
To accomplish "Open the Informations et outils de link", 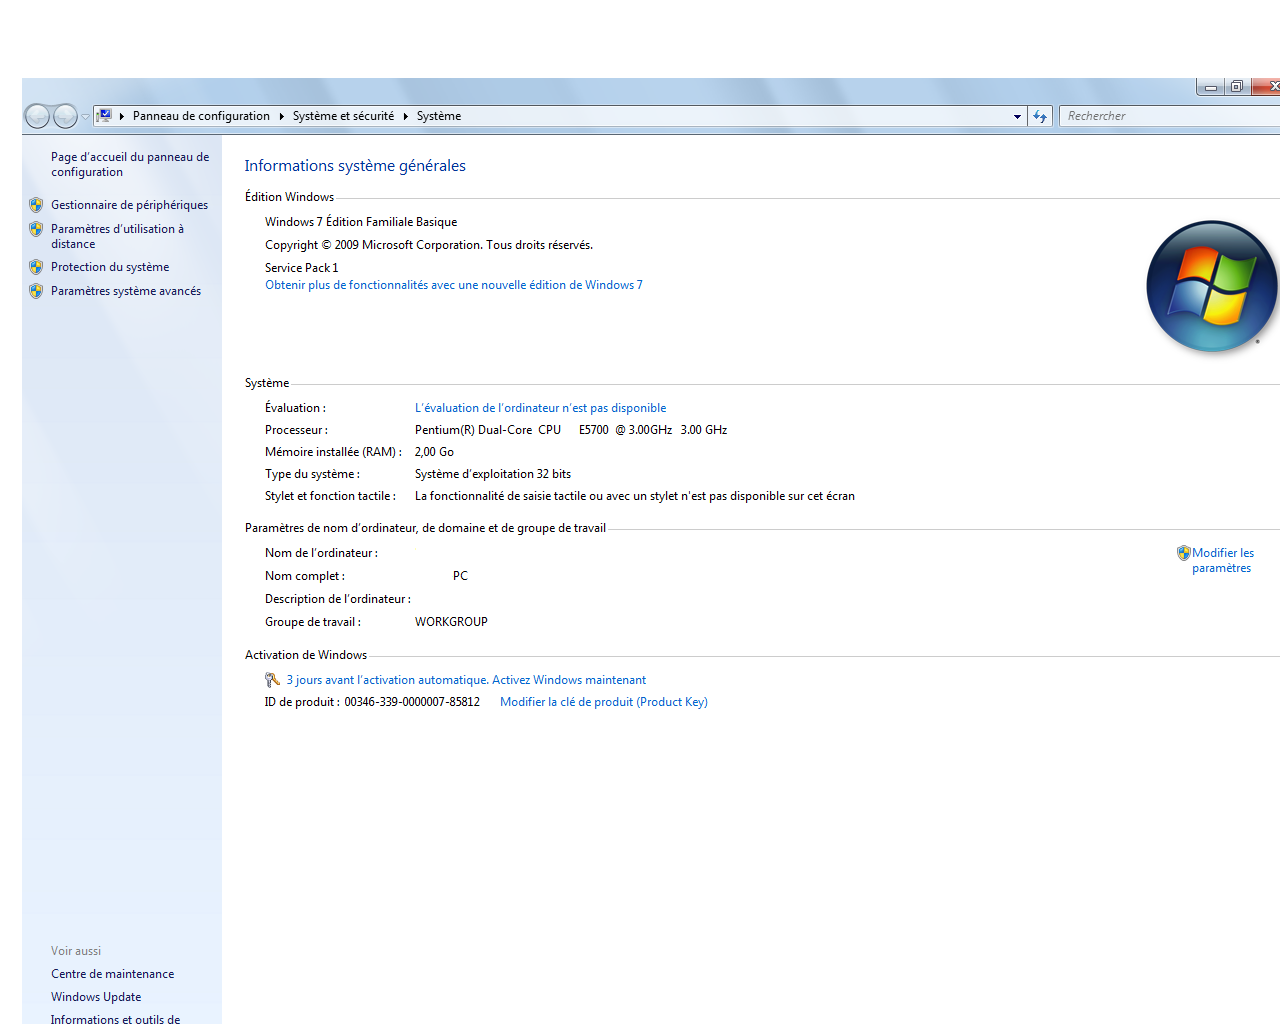I will pos(115,1019).
